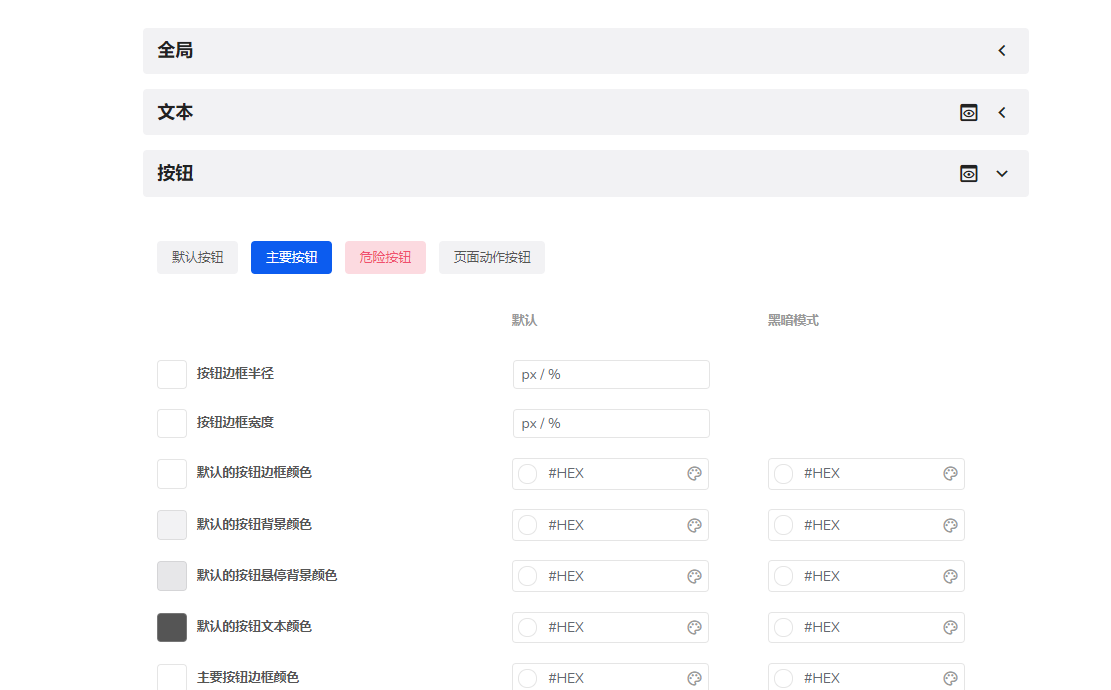Select the 默认按钮 button type
Image resolution: width=1111 pixels, height=690 pixels.
click(x=197, y=257)
